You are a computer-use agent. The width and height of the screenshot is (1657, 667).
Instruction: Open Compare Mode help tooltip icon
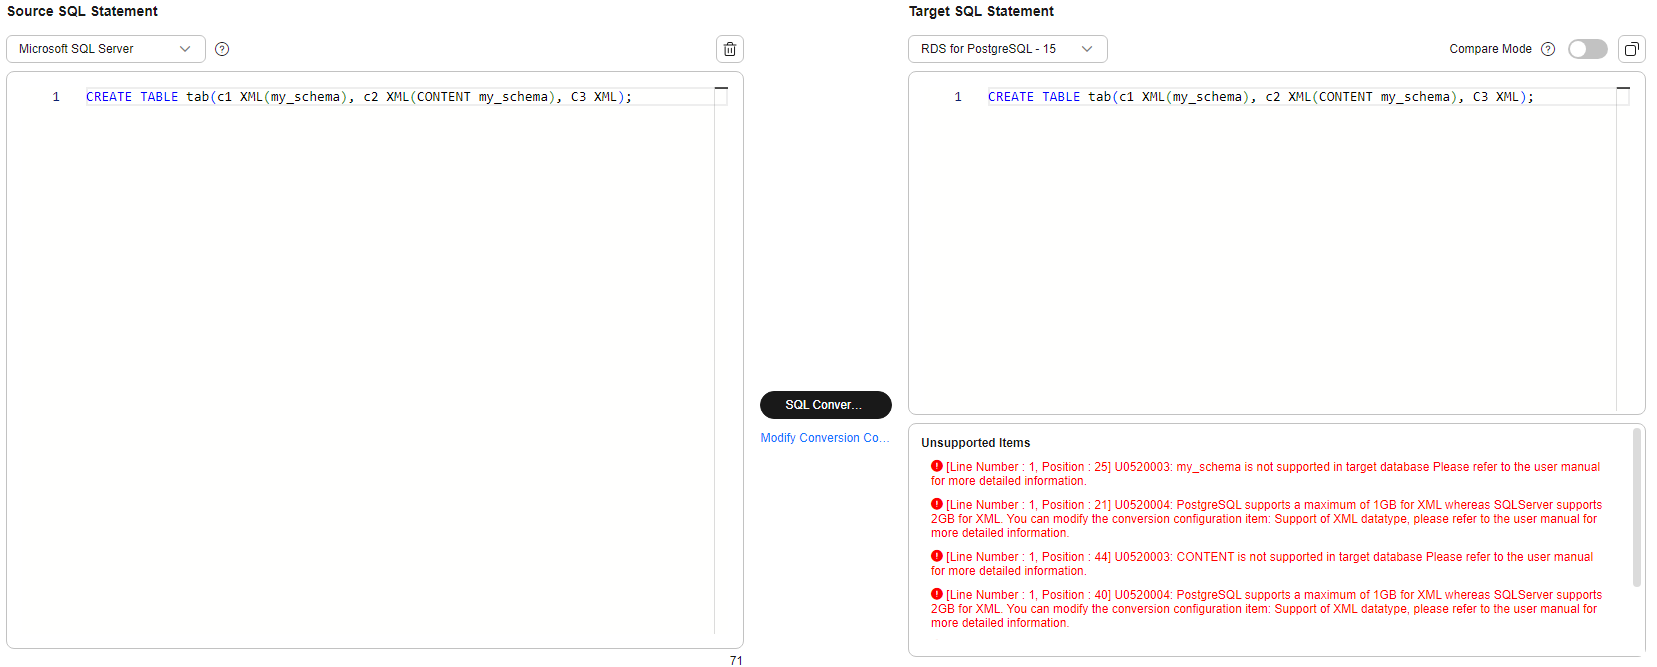tap(1548, 49)
